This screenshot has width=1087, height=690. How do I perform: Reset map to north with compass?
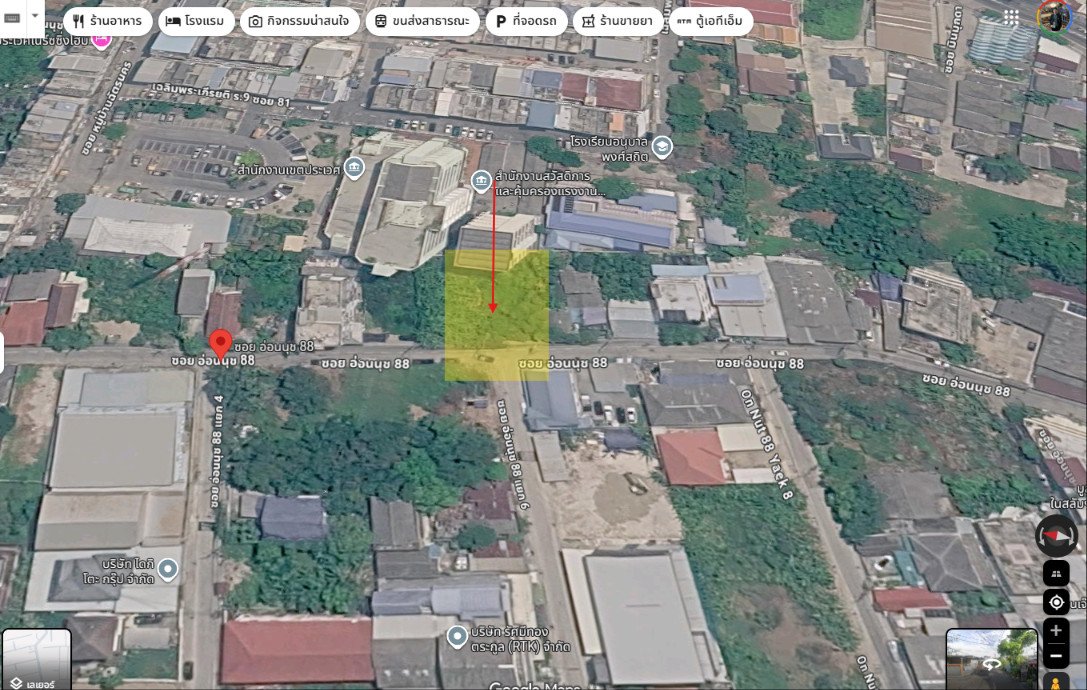click(1056, 536)
